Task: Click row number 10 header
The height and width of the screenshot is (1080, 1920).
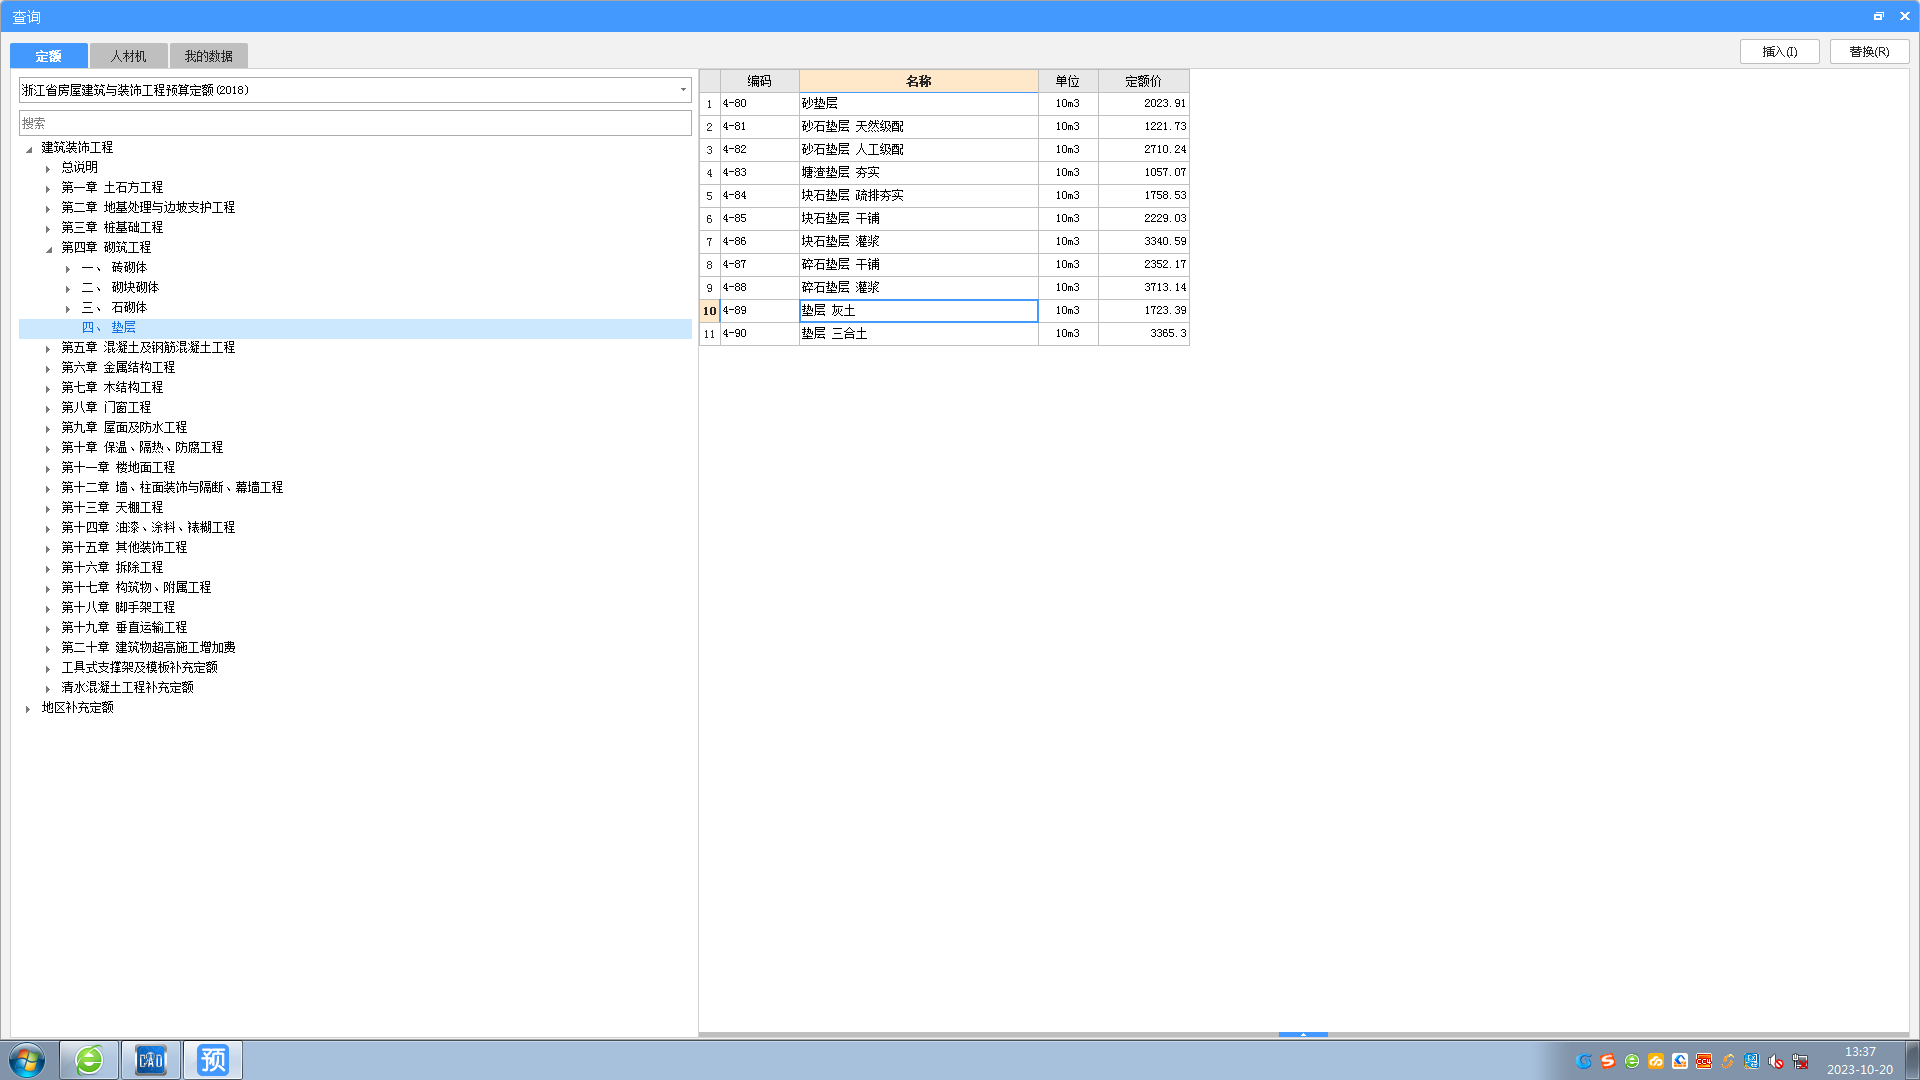Action: pos(709,310)
